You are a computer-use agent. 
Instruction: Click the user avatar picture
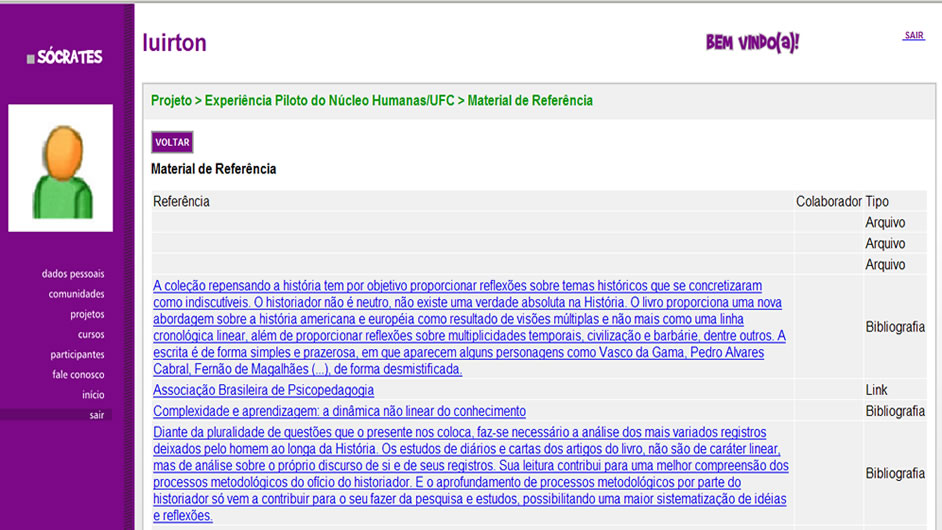60,168
